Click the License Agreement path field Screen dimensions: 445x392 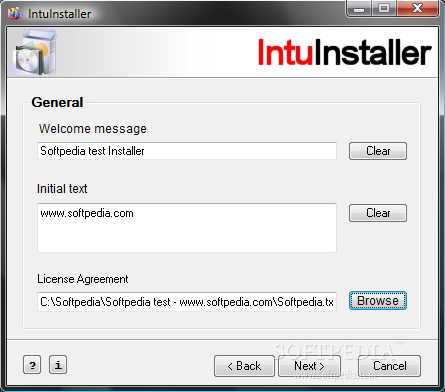click(187, 302)
